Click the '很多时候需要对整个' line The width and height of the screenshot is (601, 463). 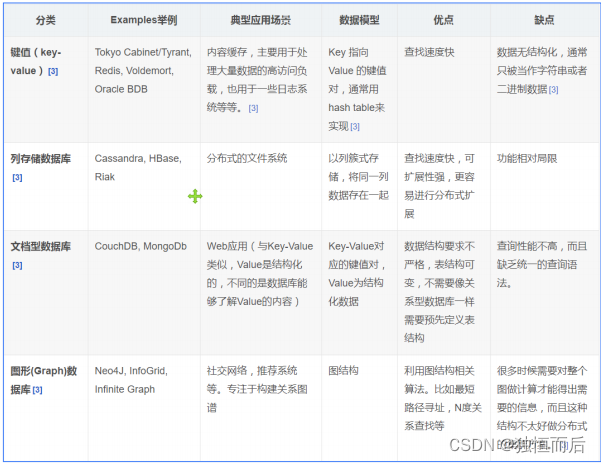tap(542, 371)
